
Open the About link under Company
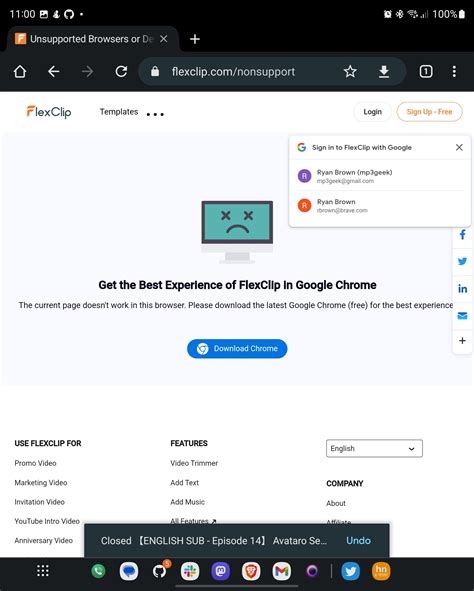pyautogui.click(x=336, y=504)
